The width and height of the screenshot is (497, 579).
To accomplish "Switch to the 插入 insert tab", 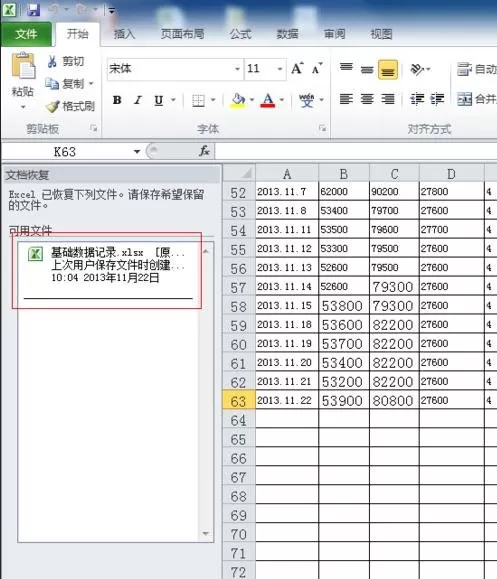I will pyautogui.click(x=124, y=34).
